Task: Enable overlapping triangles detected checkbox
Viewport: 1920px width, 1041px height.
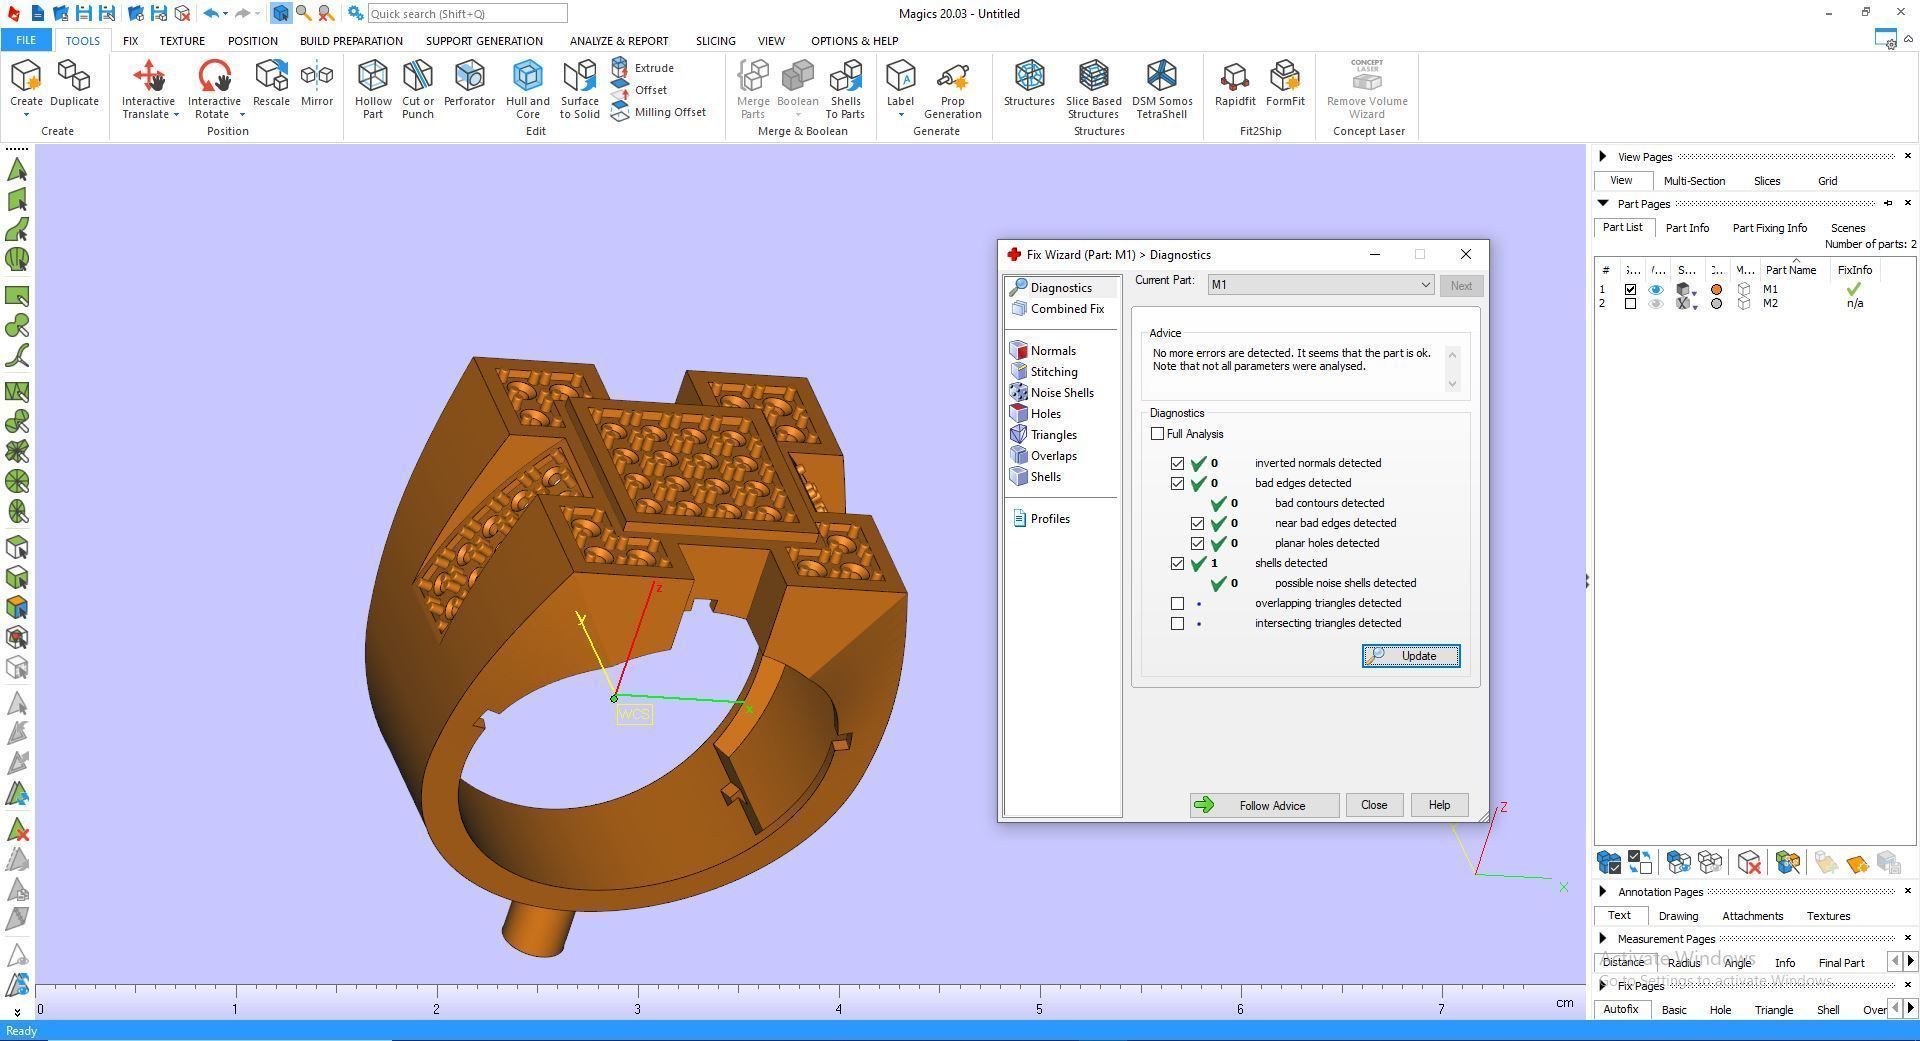Action: 1177,603
